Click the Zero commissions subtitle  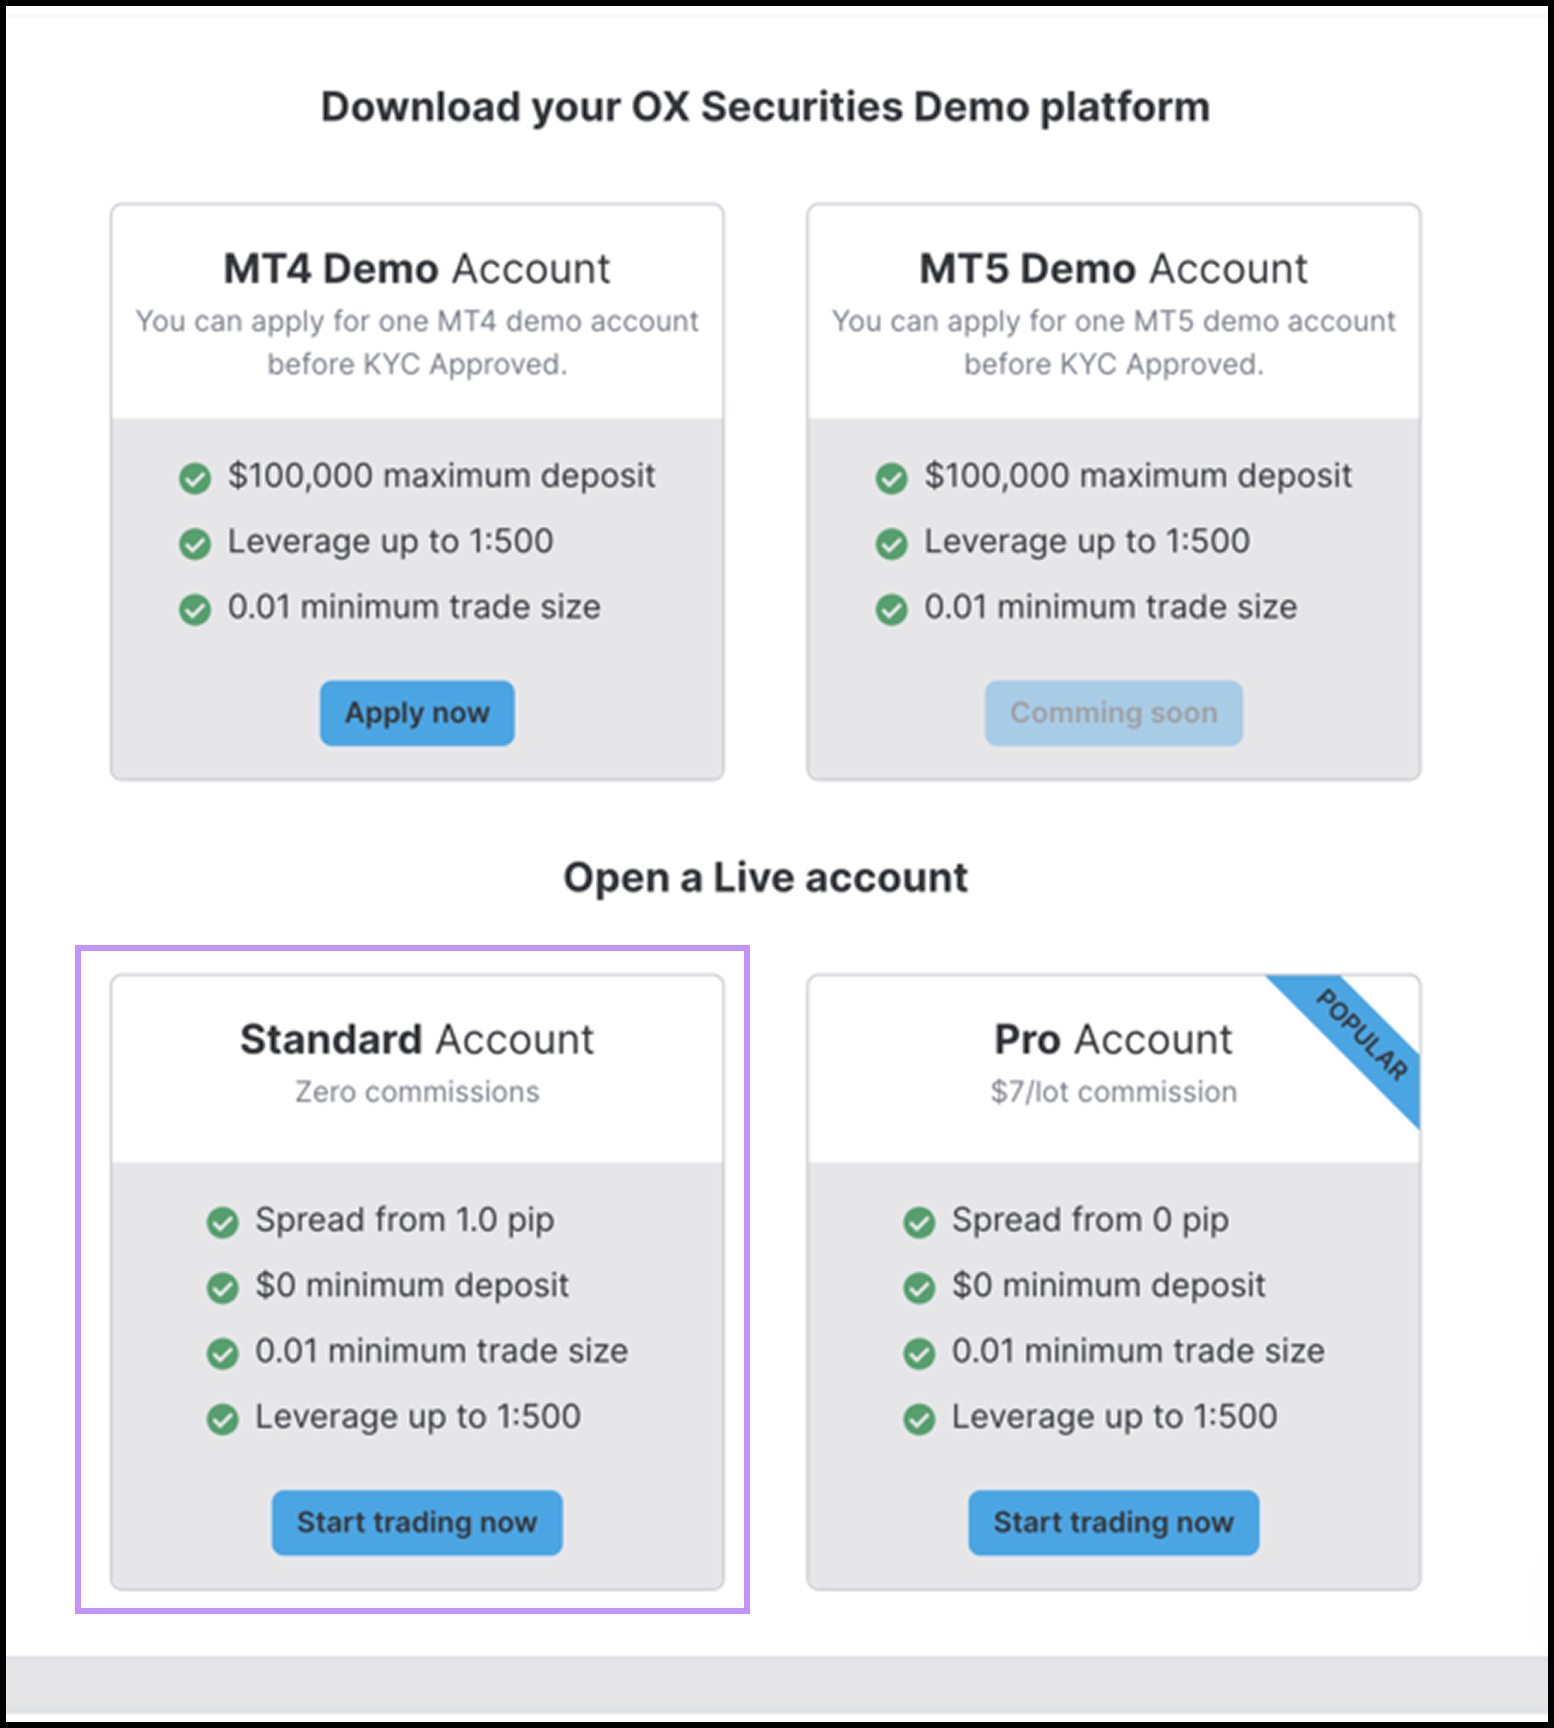[417, 1092]
